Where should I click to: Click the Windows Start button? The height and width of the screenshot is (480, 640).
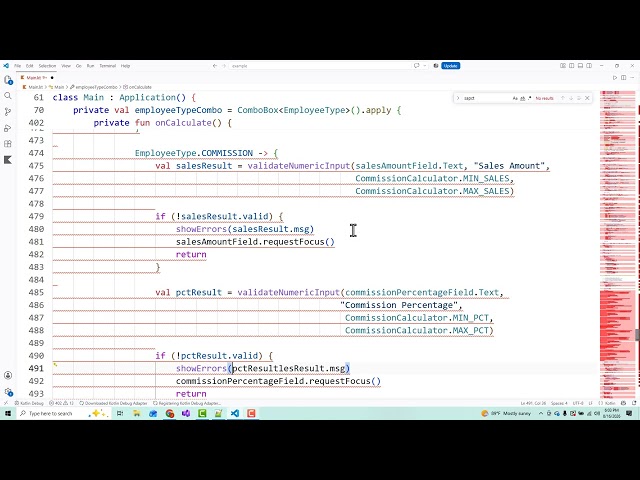point(8,413)
